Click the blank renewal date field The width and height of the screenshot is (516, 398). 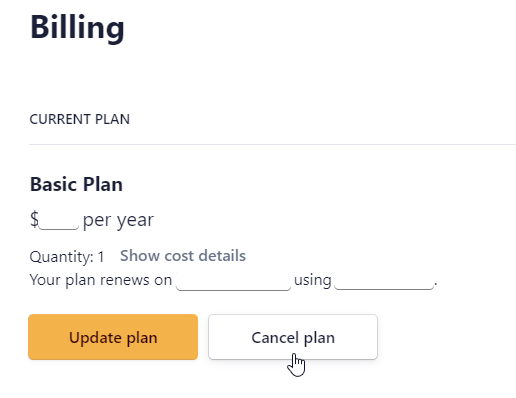point(233,280)
